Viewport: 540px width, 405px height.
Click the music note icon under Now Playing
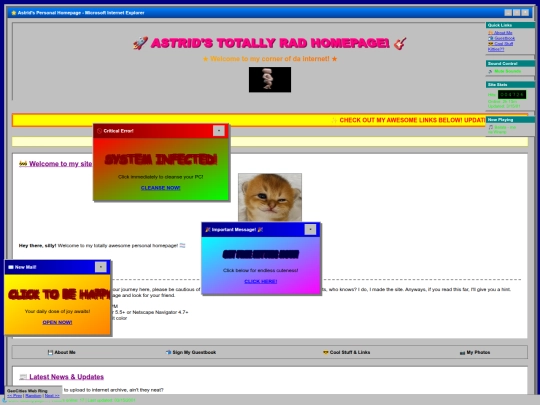pyautogui.click(x=491, y=127)
